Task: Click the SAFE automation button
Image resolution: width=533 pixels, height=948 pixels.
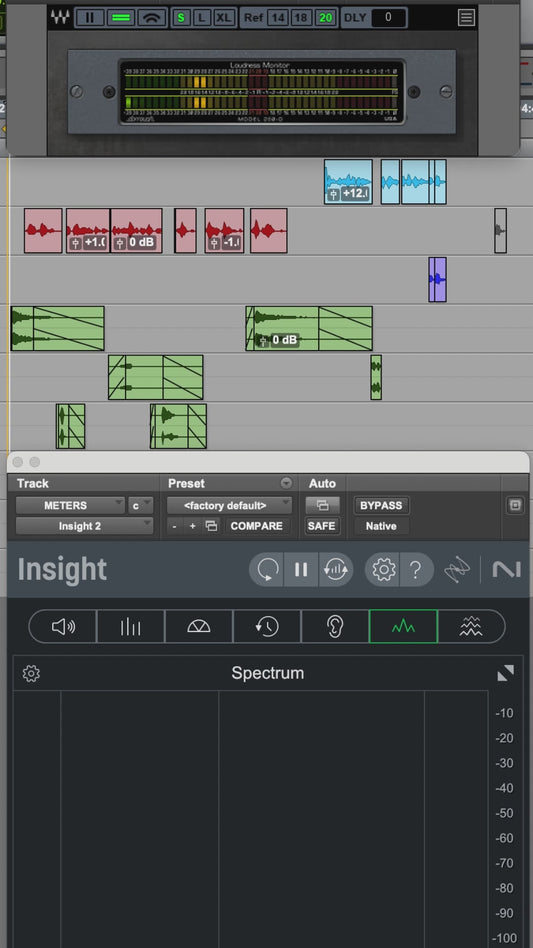Action: [321, 526]
